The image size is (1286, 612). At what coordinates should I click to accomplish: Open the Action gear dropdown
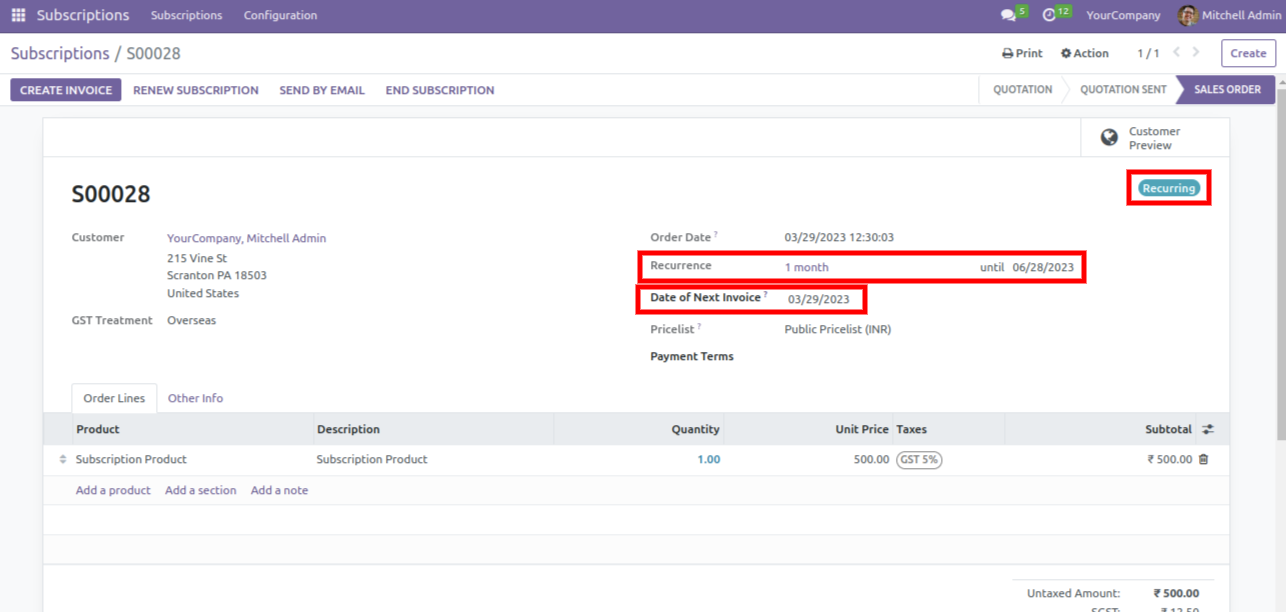[x=1085, y=54]
